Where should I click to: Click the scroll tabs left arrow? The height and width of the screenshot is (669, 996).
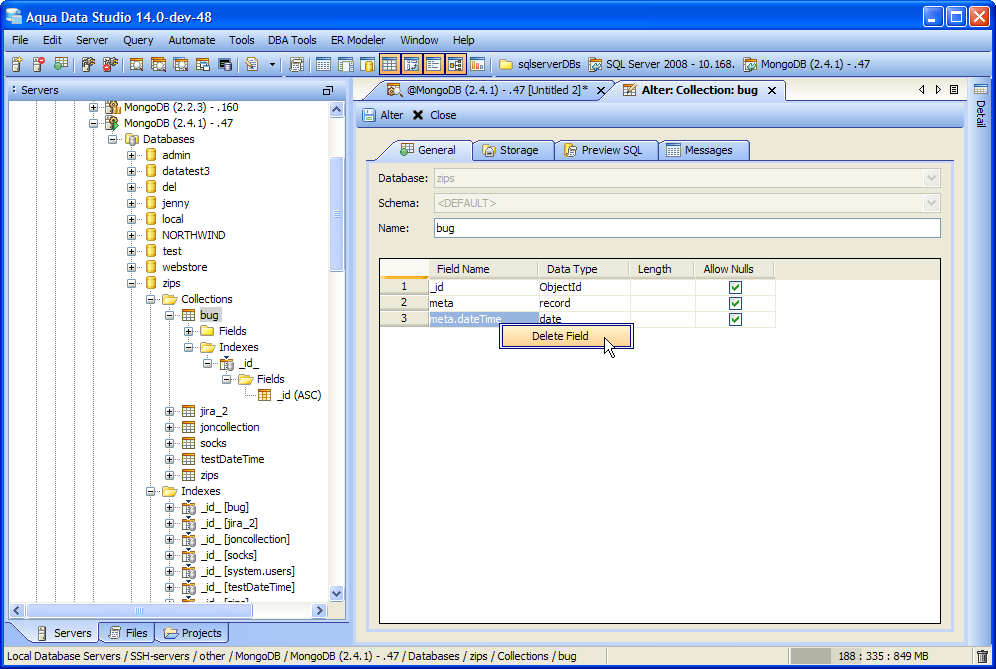(x=922, y=90)
